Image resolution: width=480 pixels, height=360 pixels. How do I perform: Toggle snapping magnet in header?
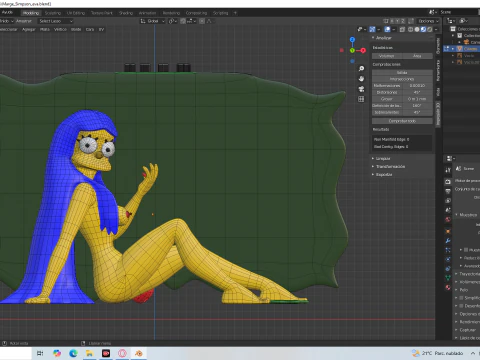183,21
